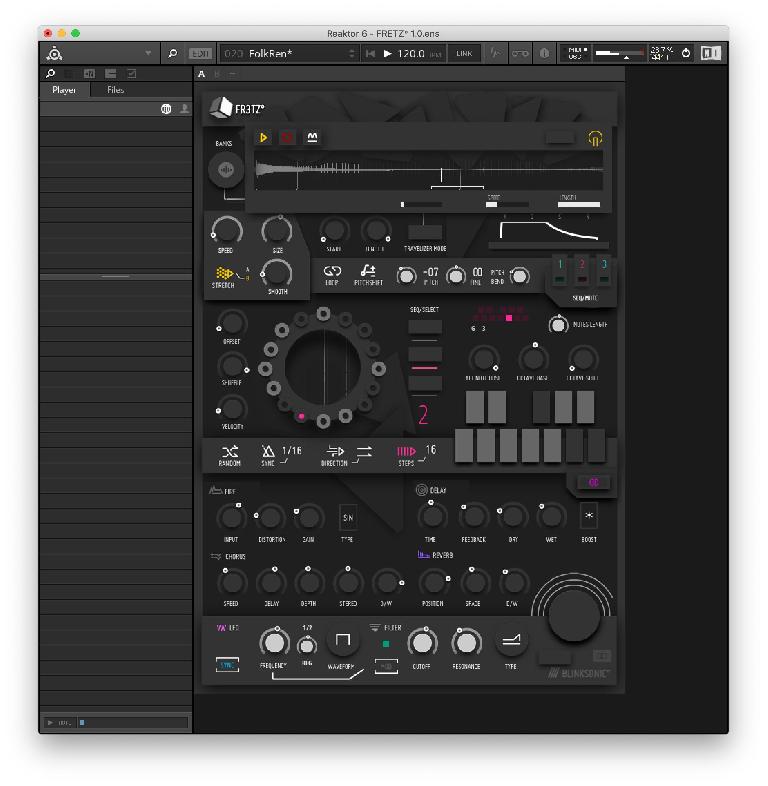Click the CHORUS icon
Image resolution: width=768 pixels, height=786 pixels.
(216, 556)
